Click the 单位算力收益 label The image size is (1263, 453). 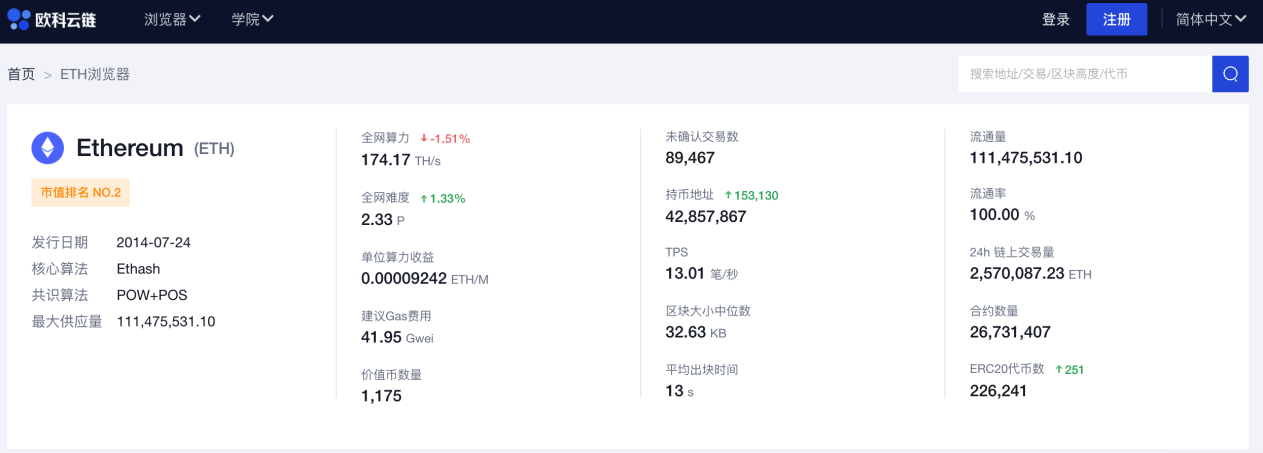click(x=397, y=257)
